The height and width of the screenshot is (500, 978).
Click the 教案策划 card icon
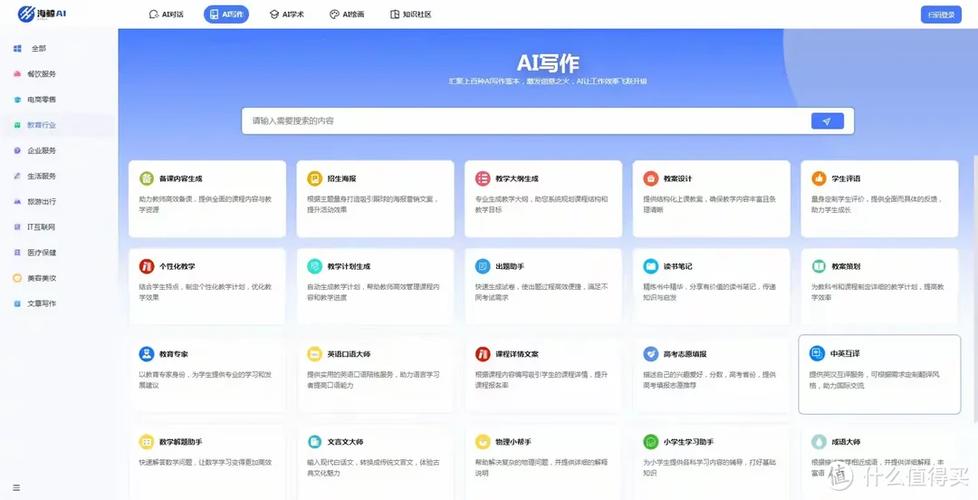pyautogui.click(x=819, y=267)
